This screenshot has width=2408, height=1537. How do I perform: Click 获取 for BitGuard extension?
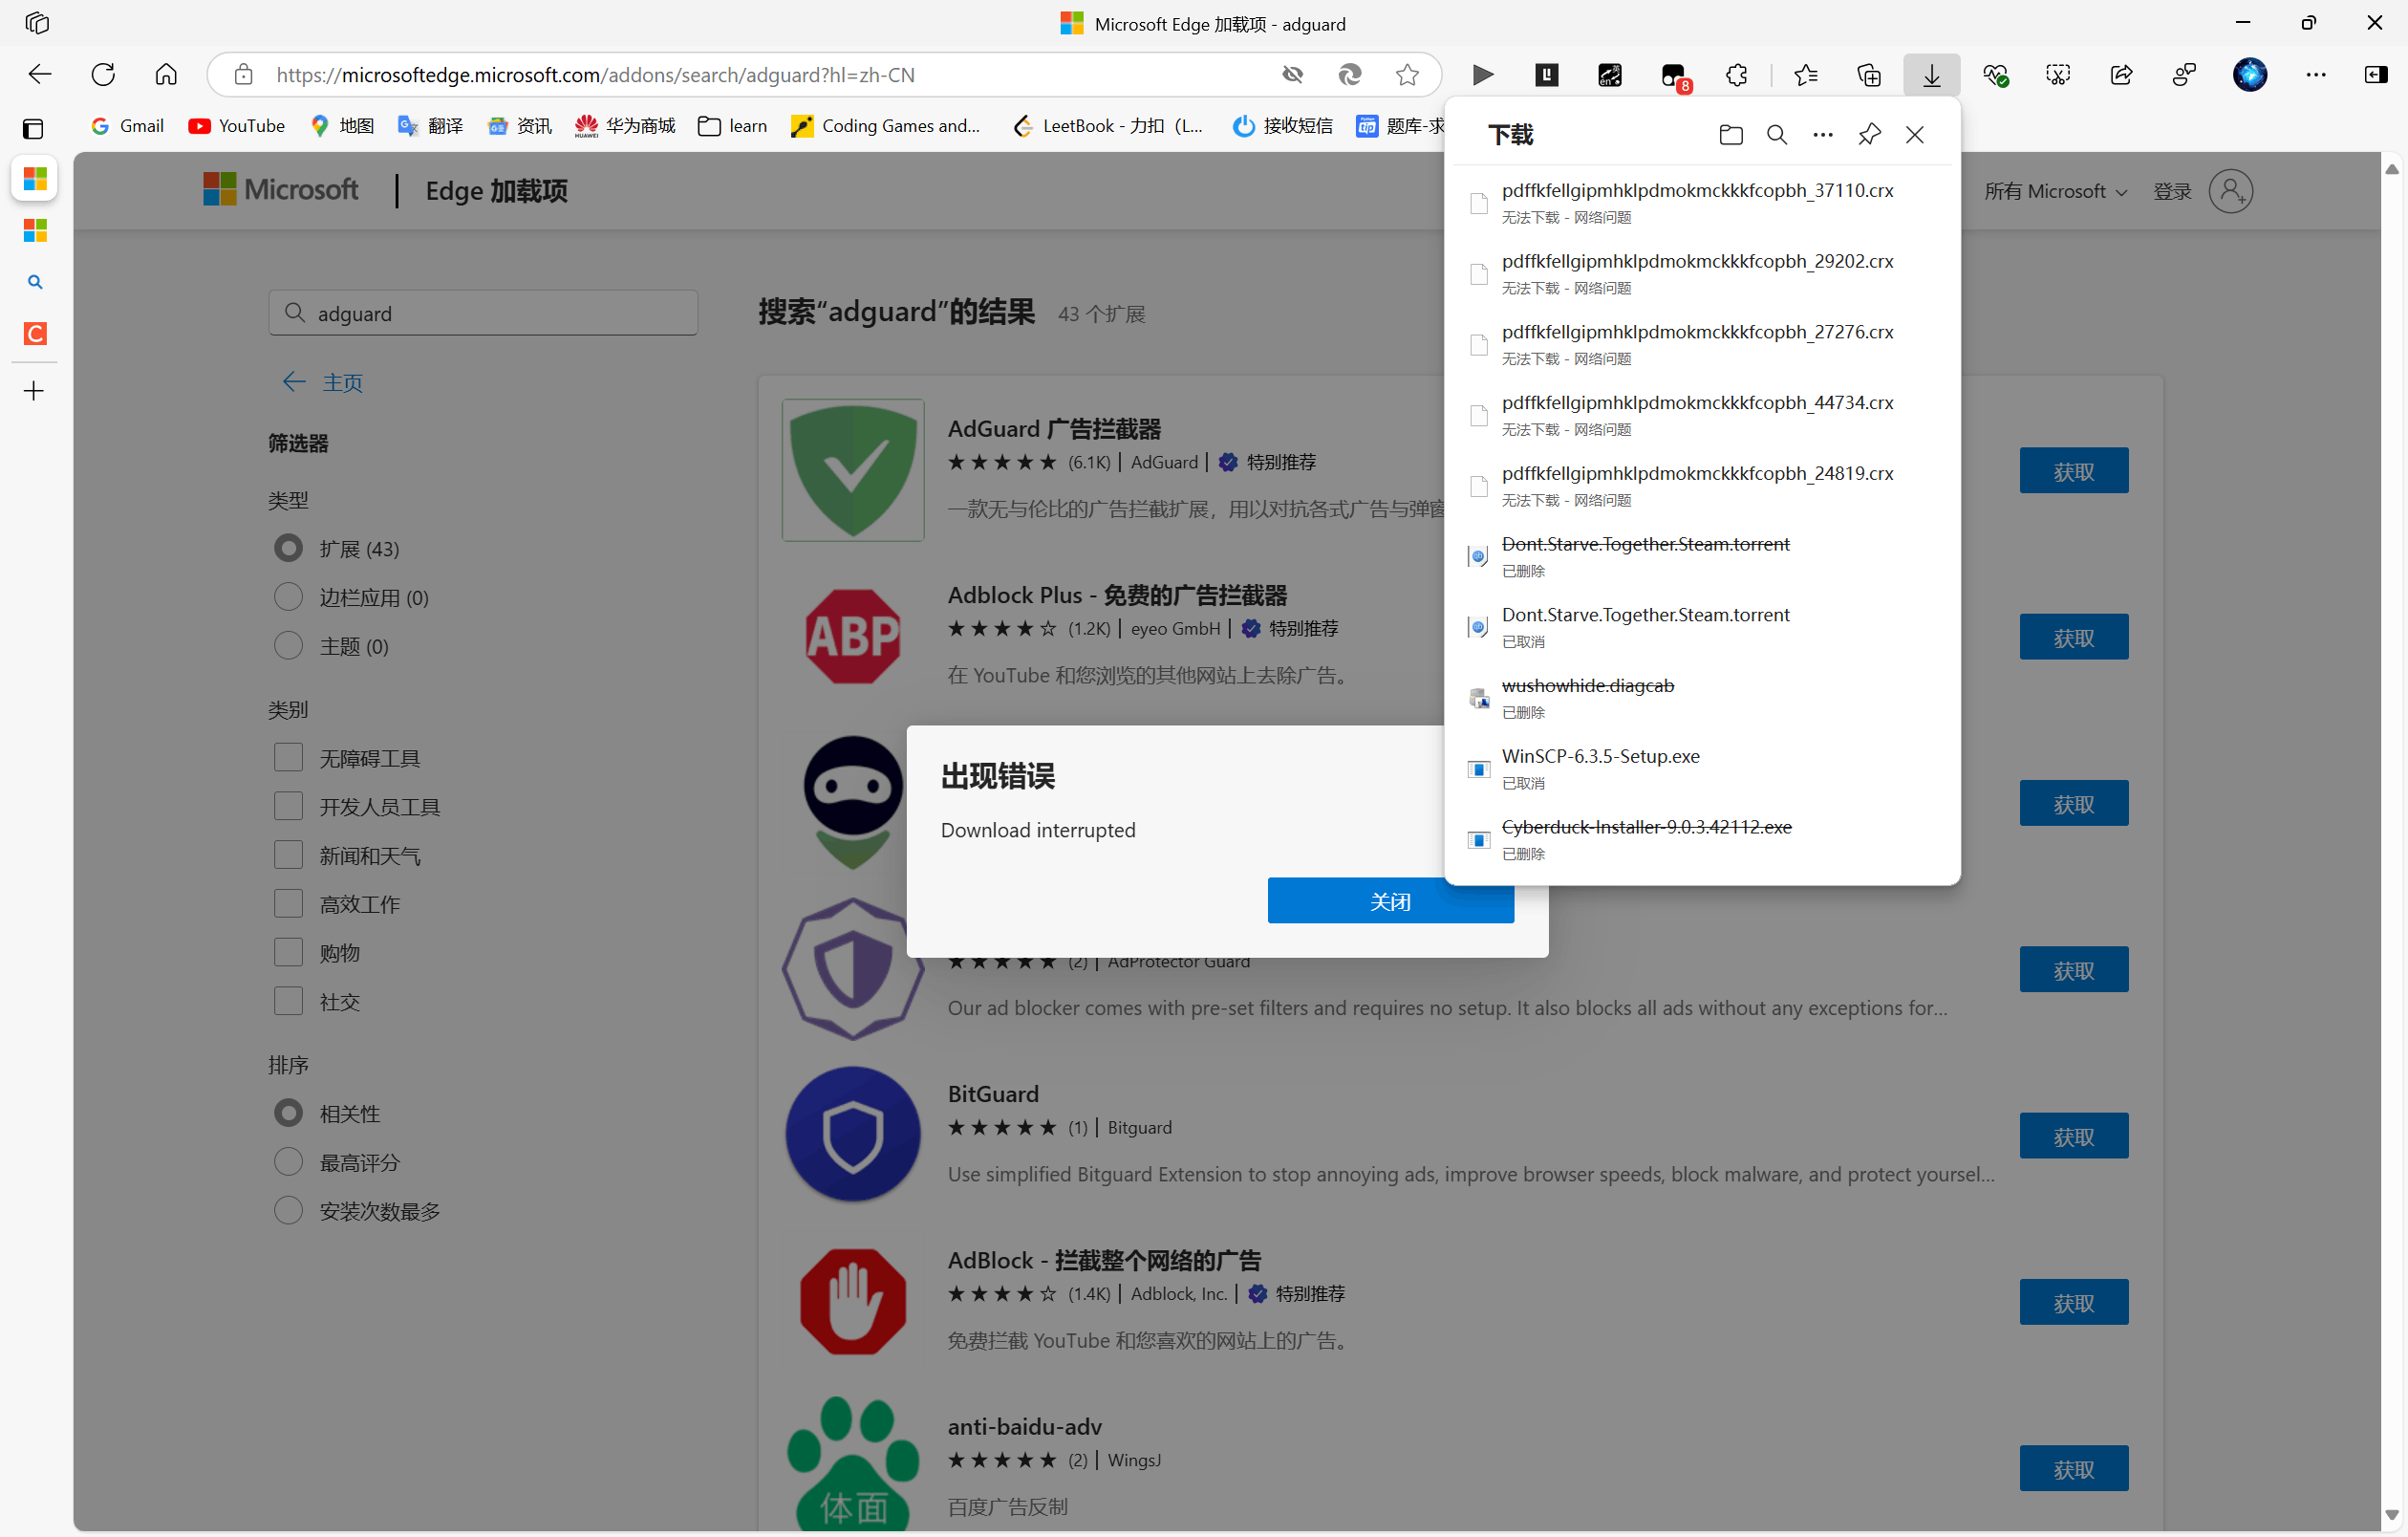2074,1136
